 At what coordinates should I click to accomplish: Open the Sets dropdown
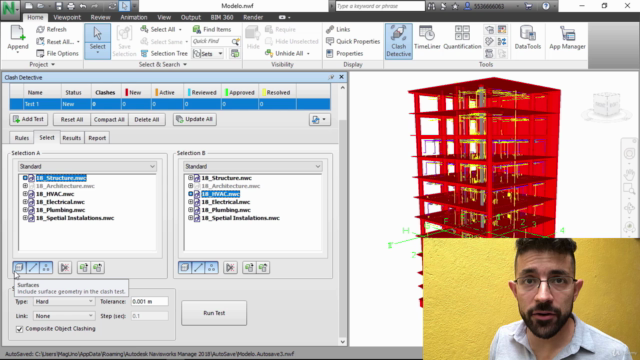[x=208, y=53]
